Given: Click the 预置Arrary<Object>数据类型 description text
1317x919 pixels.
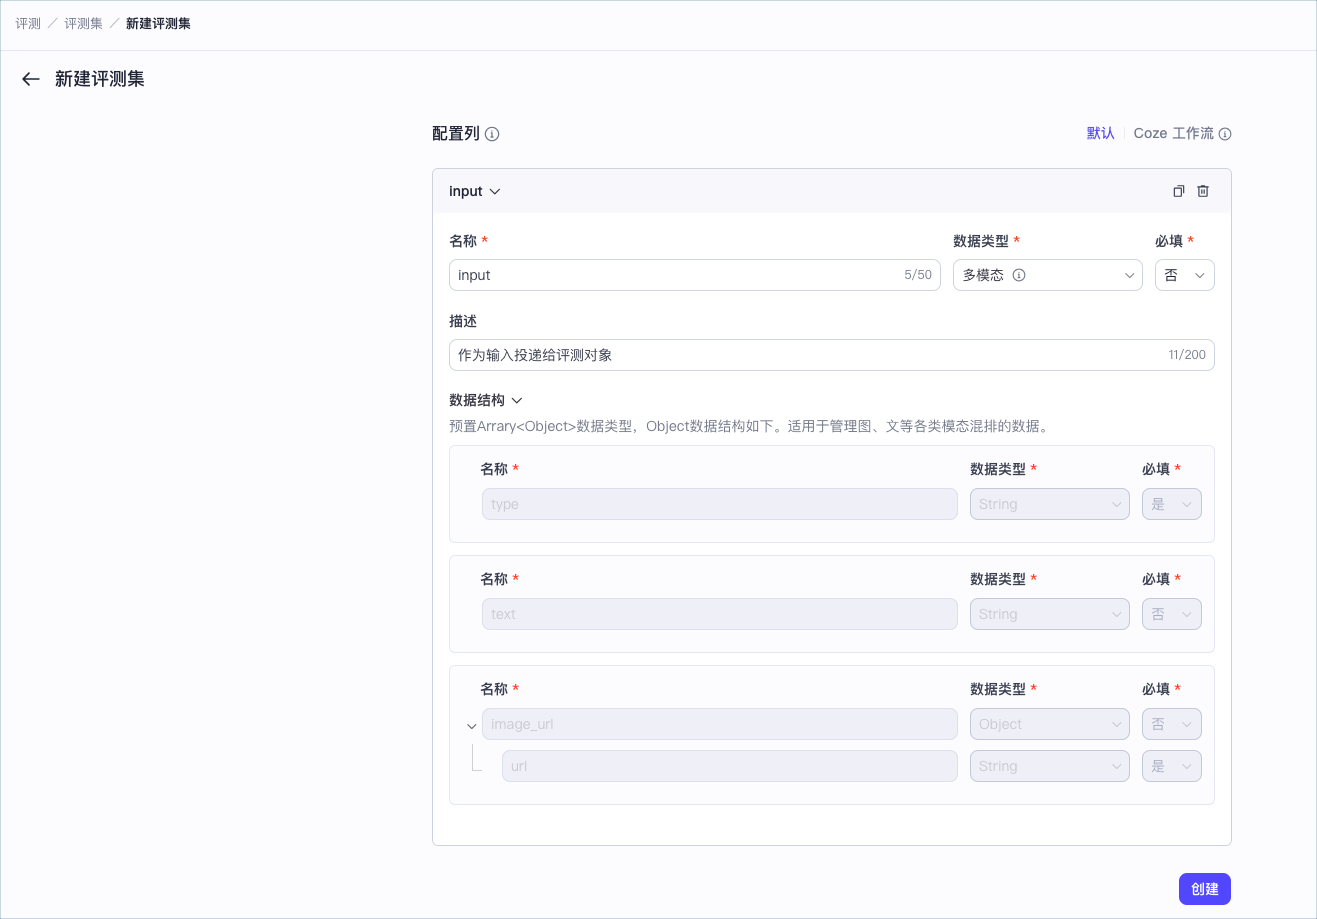Looking at the screenshot, I should pyautogui.click(x=750, y=426).
